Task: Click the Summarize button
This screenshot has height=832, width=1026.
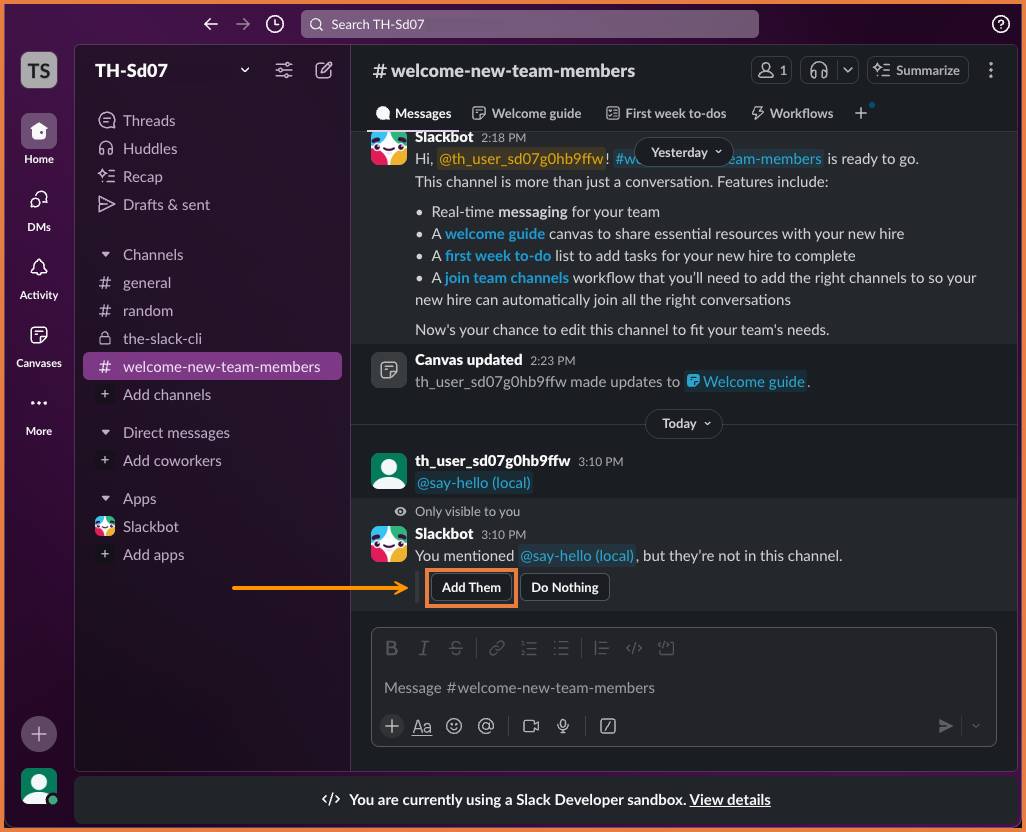Action: (918, 71)
